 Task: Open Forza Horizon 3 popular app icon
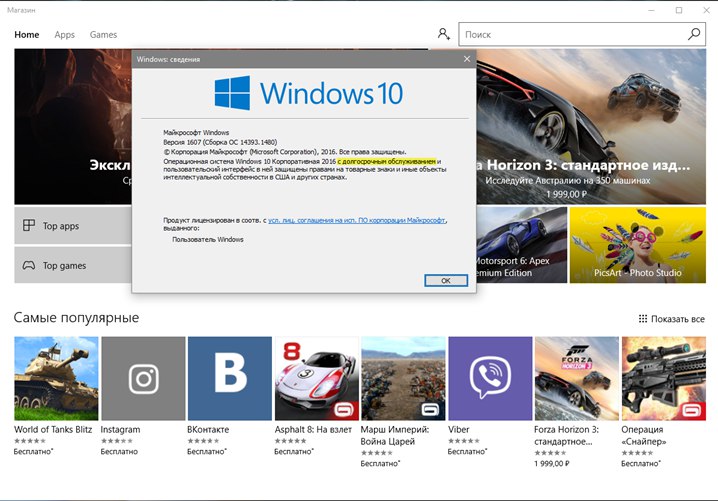tap(577, 379)
